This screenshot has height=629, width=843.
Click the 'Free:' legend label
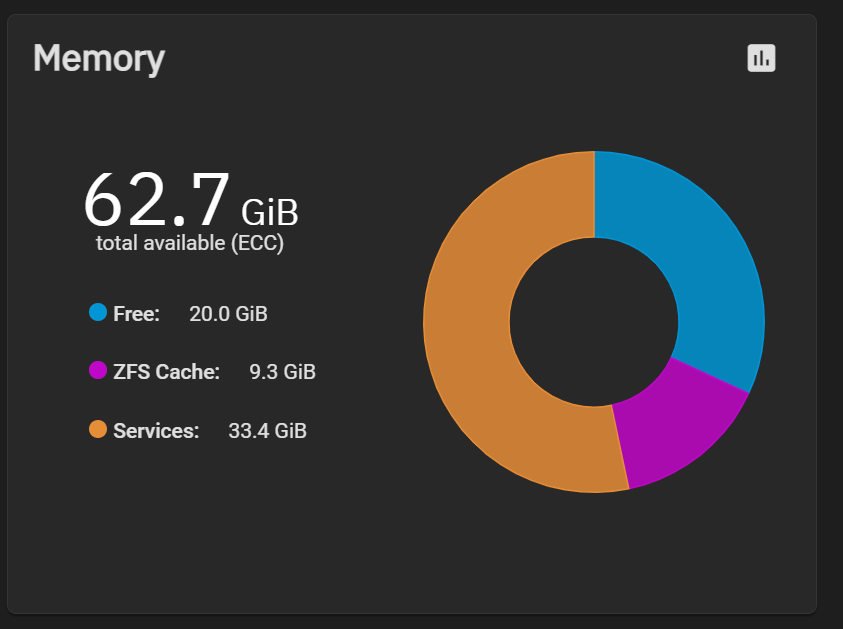pyautogui.click(x=137, y=313)
